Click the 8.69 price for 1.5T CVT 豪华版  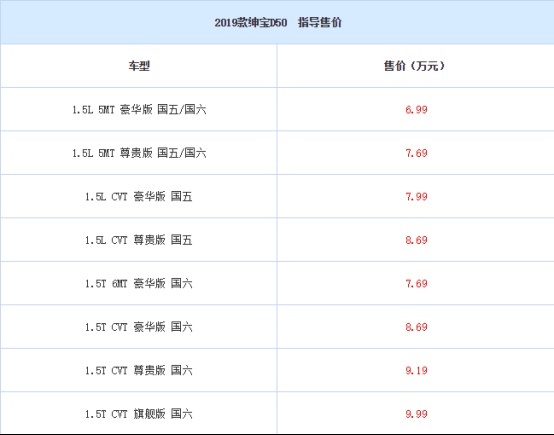click(x=416, y=327)
